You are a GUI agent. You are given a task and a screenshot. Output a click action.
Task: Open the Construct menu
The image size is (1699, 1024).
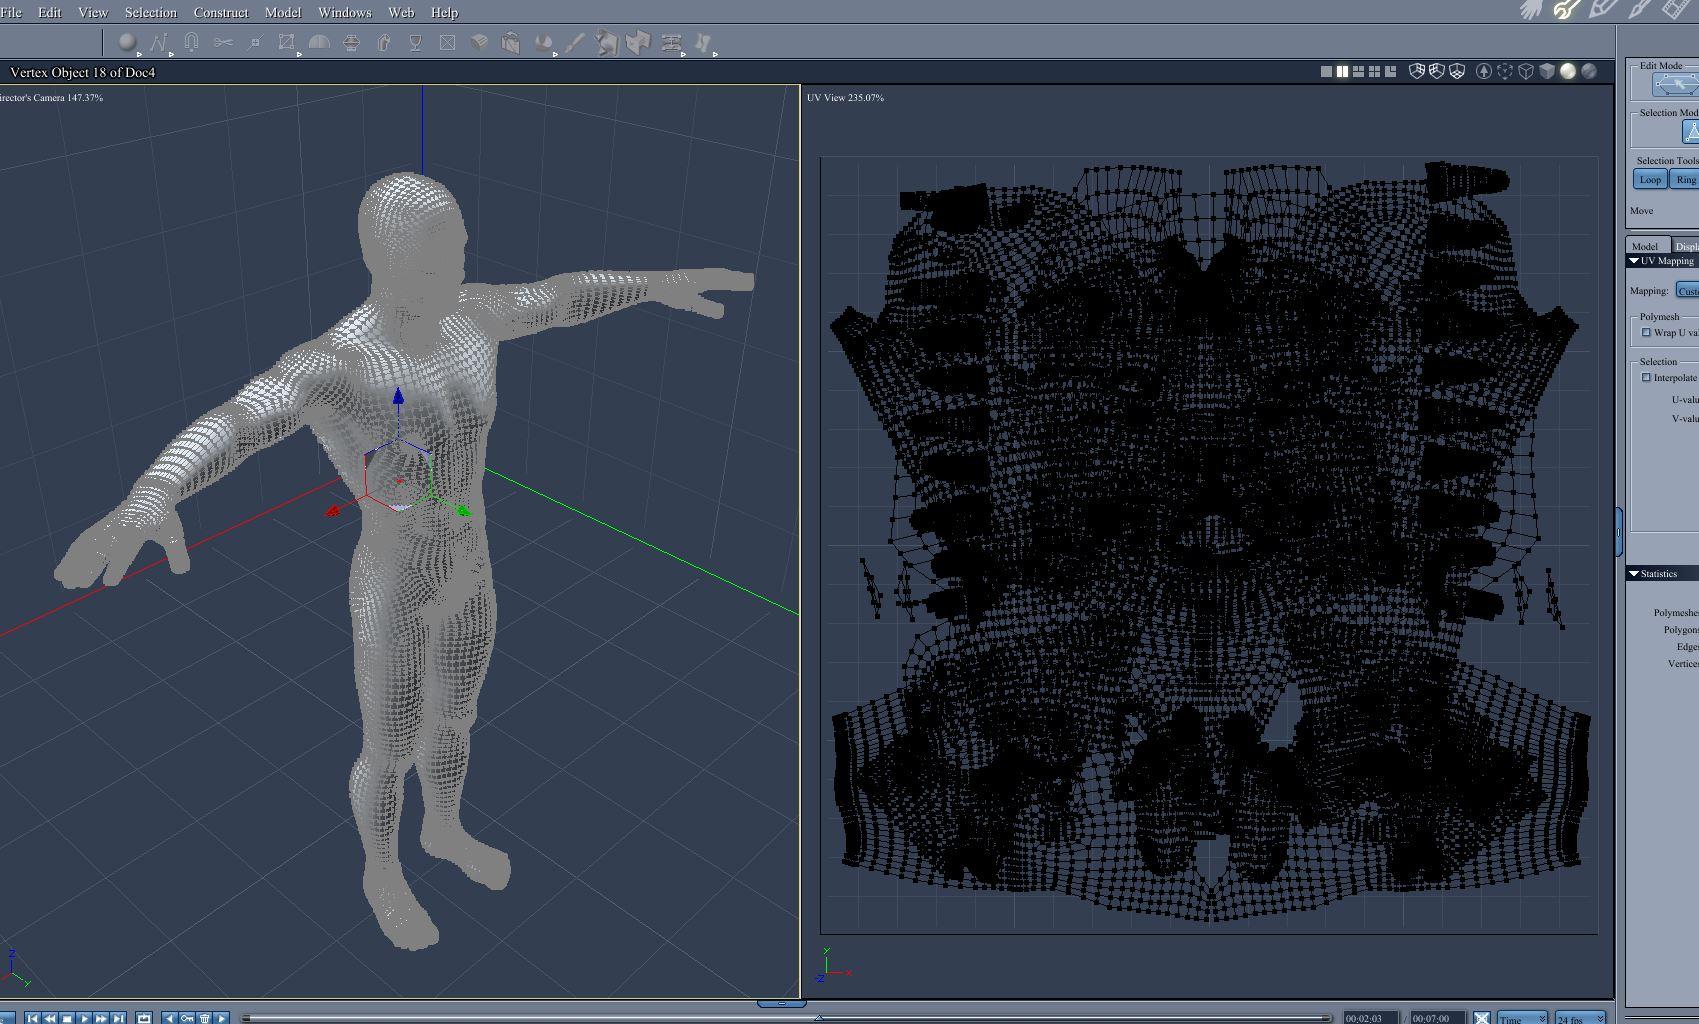click(x=220, y=12)
